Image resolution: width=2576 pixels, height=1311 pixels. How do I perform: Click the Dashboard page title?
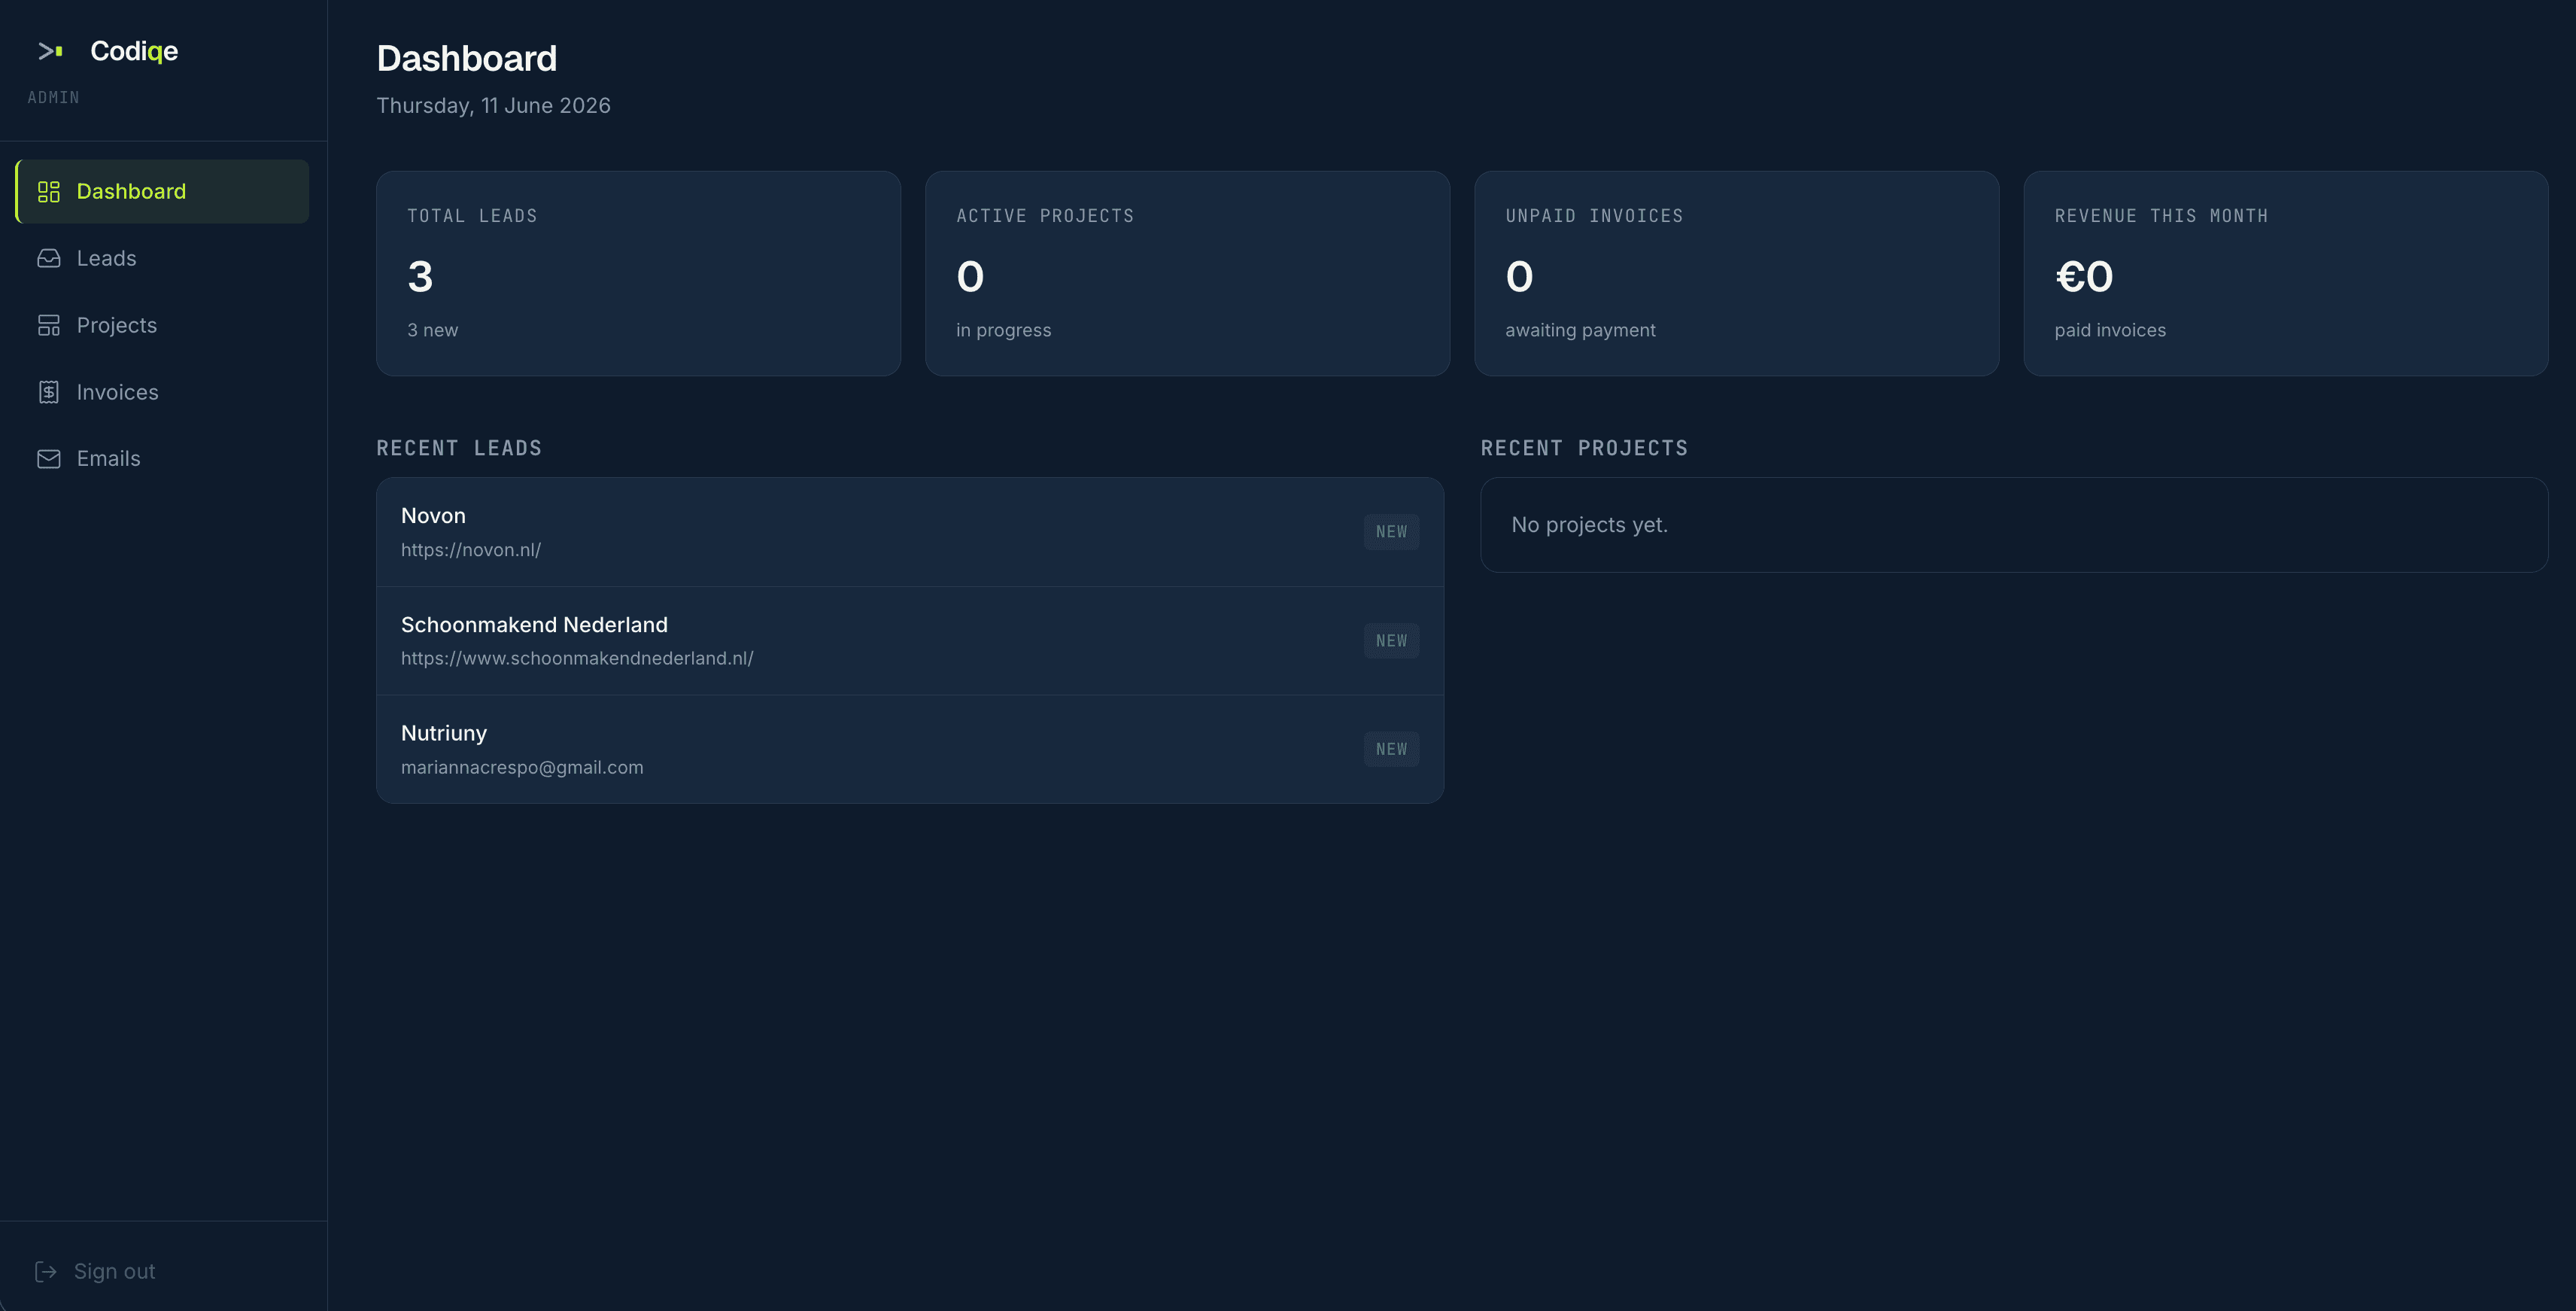point(467,58)
